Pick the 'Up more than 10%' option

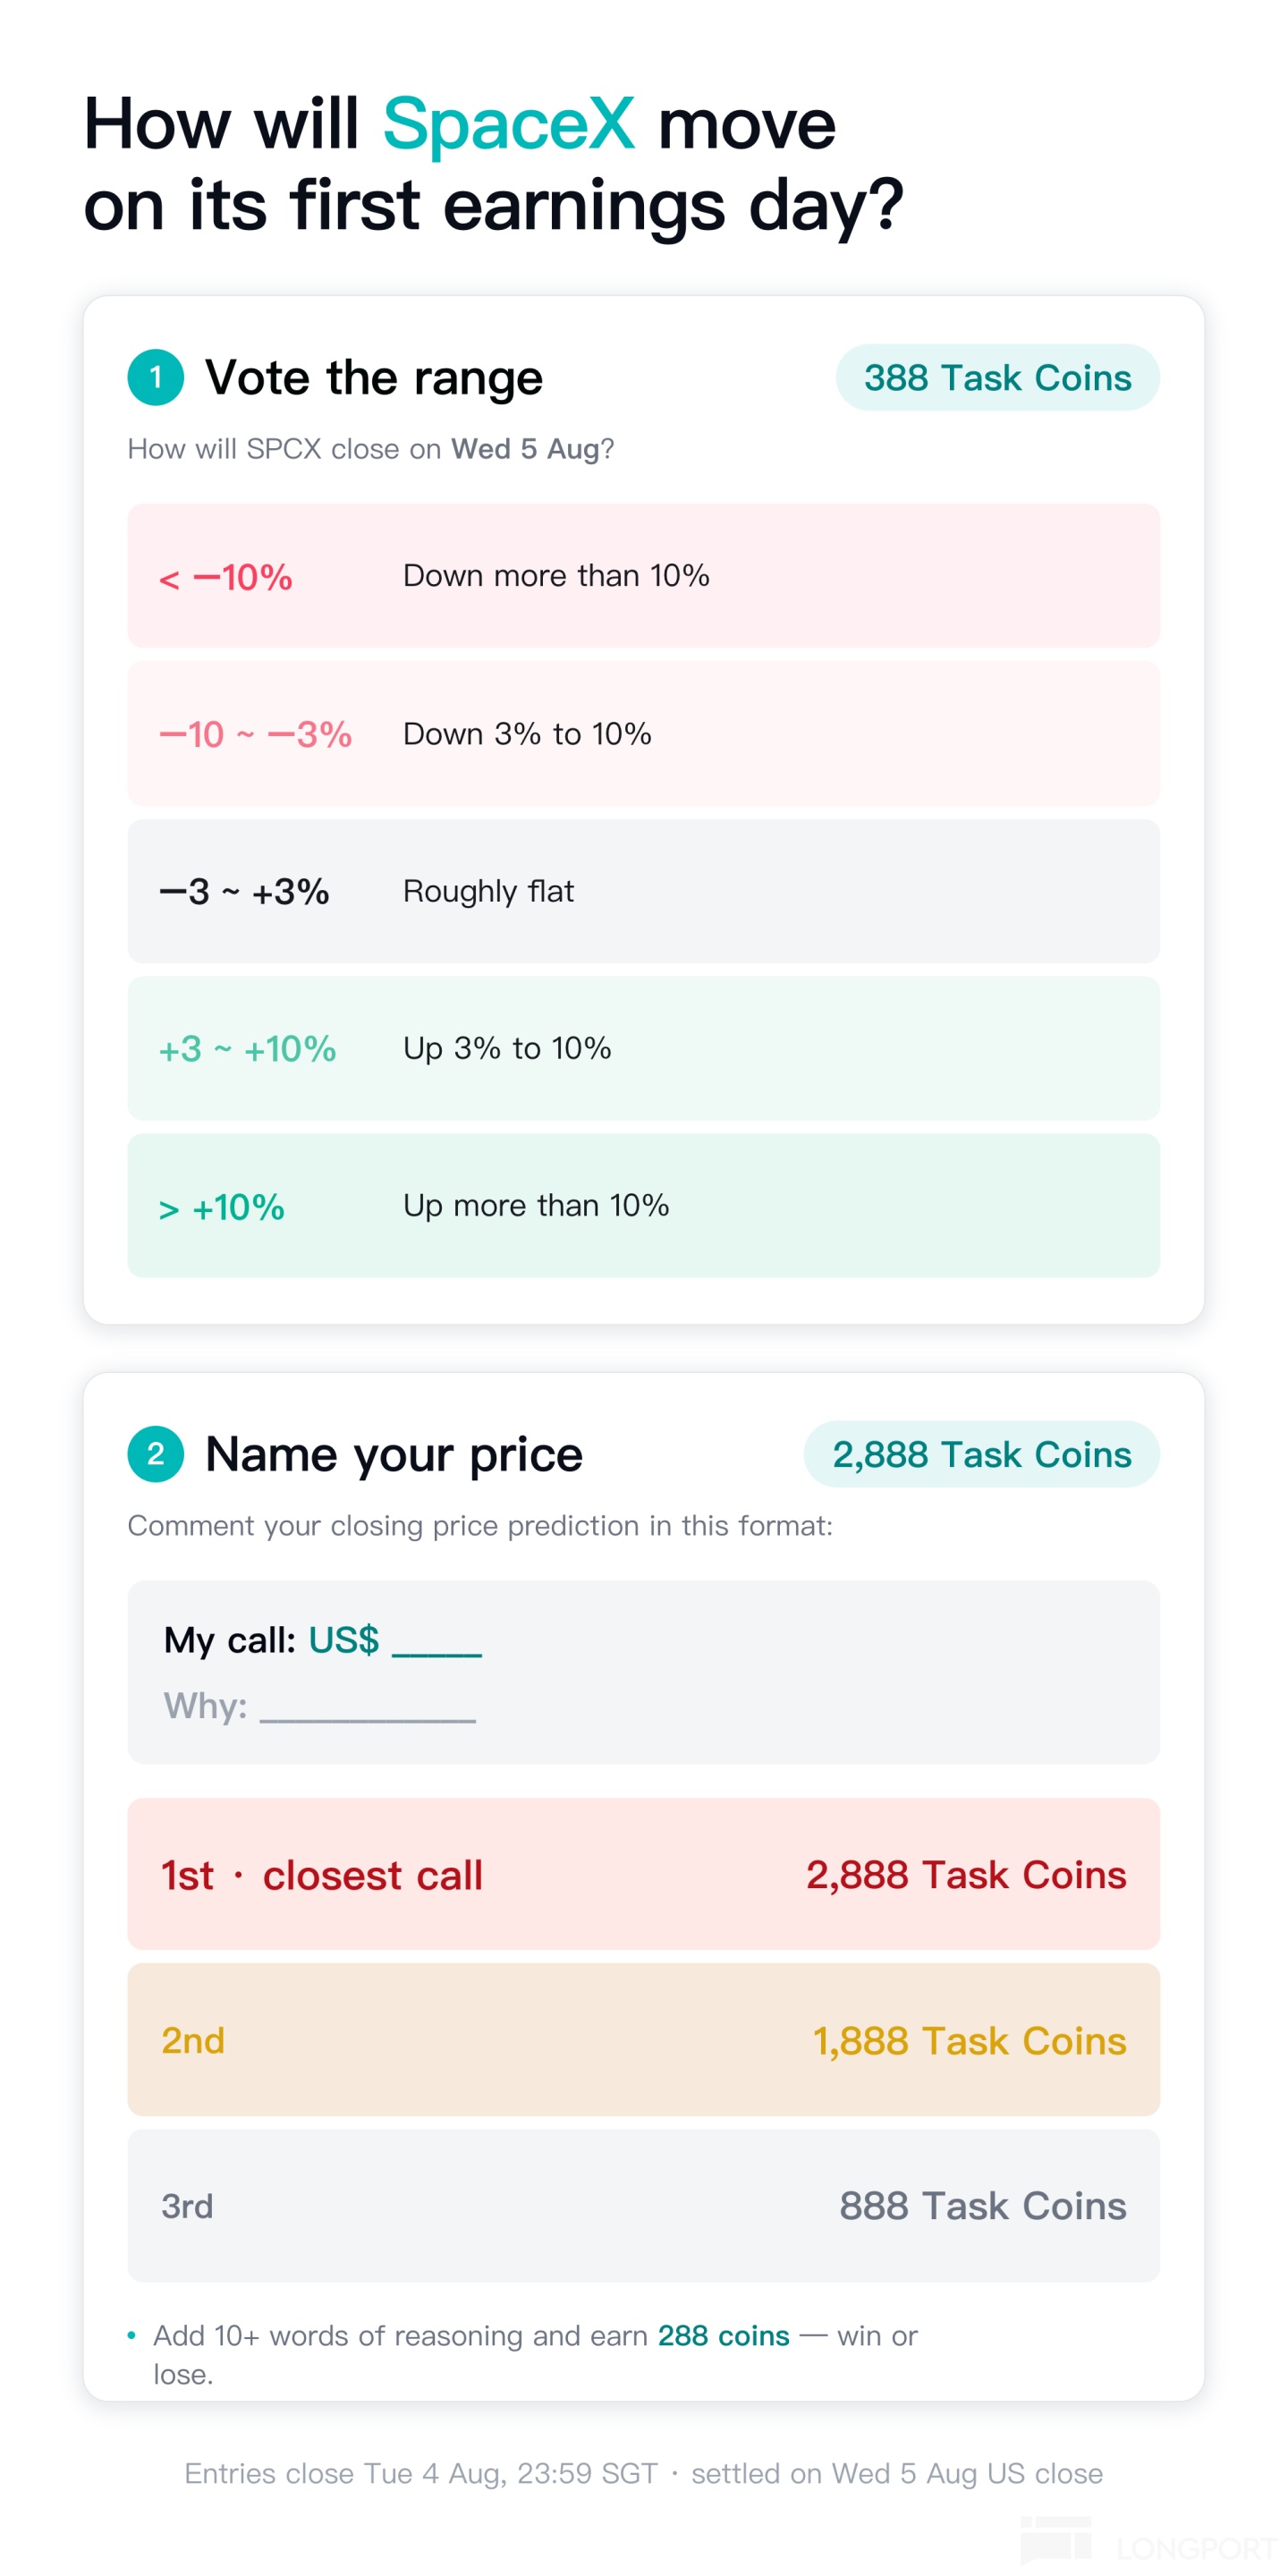[x=644, y=1205]
